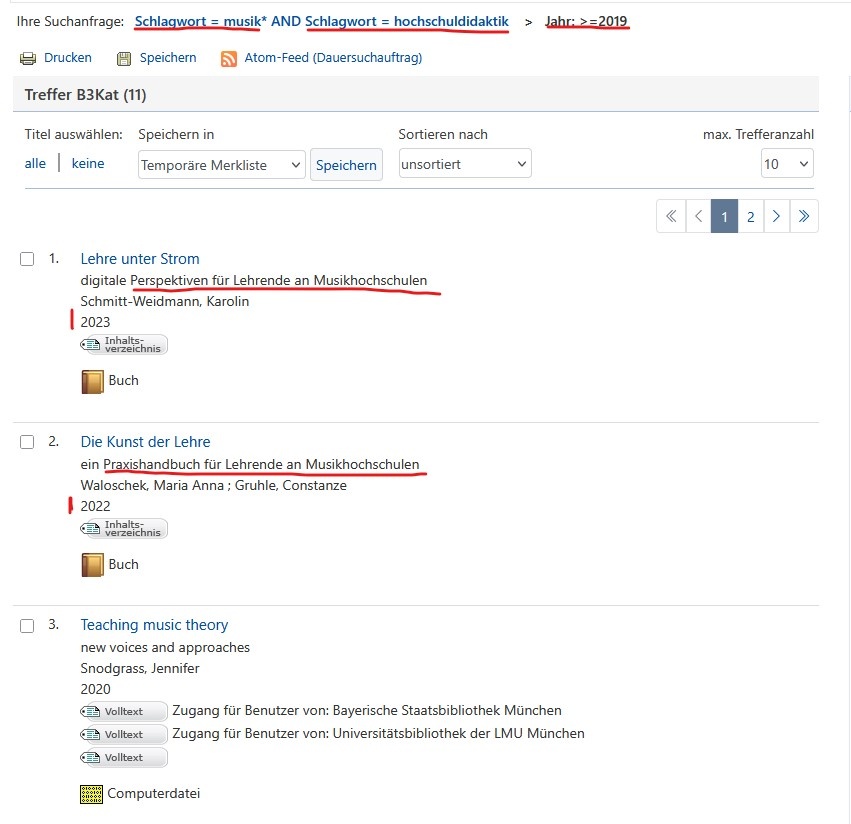Check the box for Teaching music theory

pyautogui.click(x=28, y=626)
